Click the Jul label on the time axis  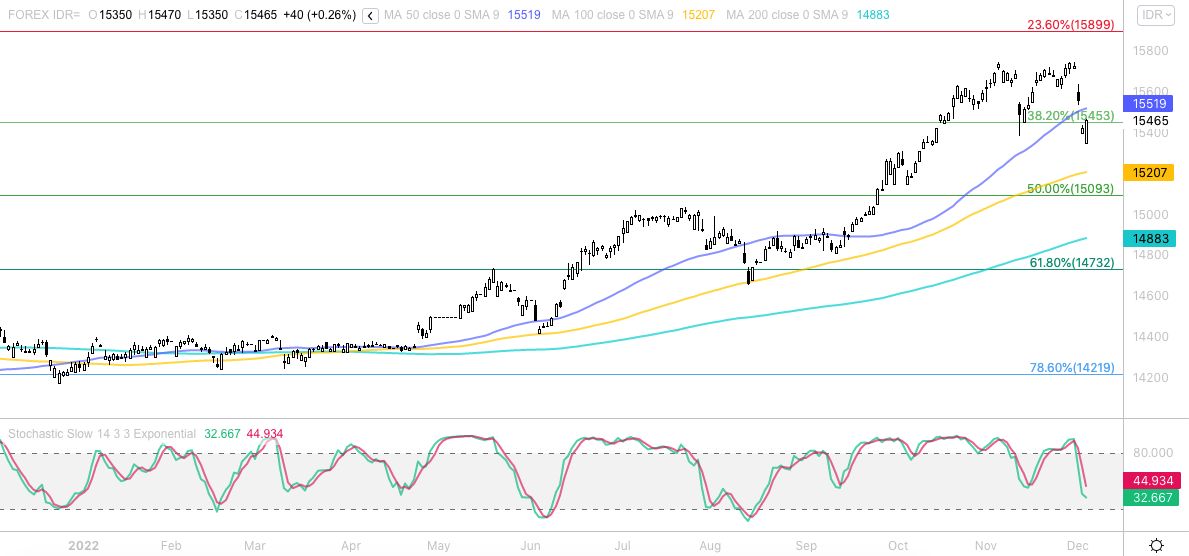tap(623, 545)
